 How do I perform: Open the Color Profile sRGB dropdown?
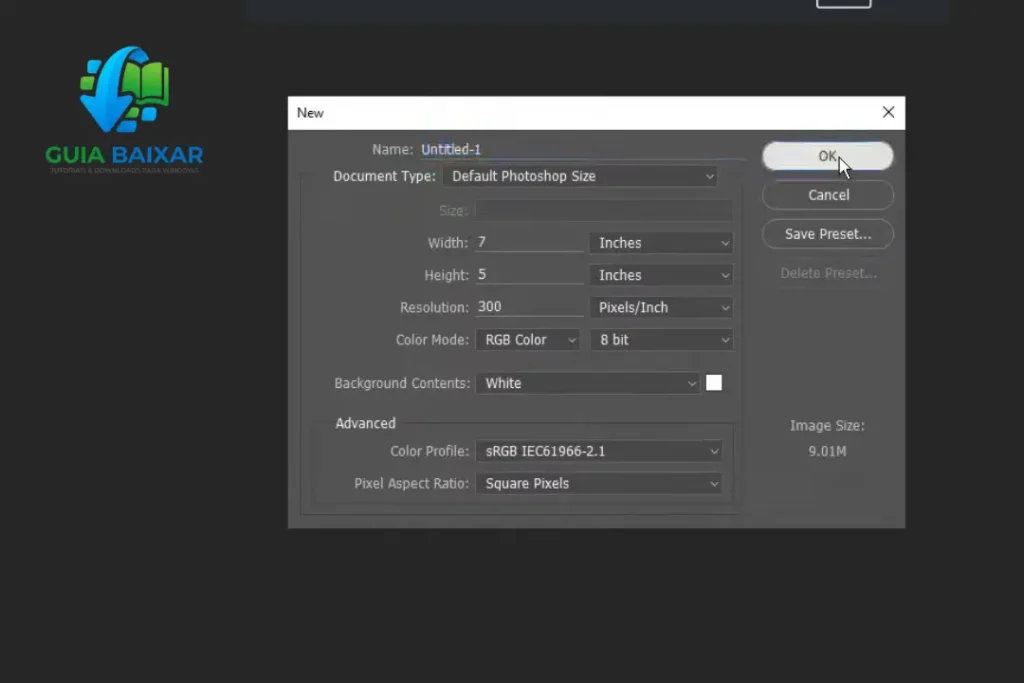(x=599, y=451)
